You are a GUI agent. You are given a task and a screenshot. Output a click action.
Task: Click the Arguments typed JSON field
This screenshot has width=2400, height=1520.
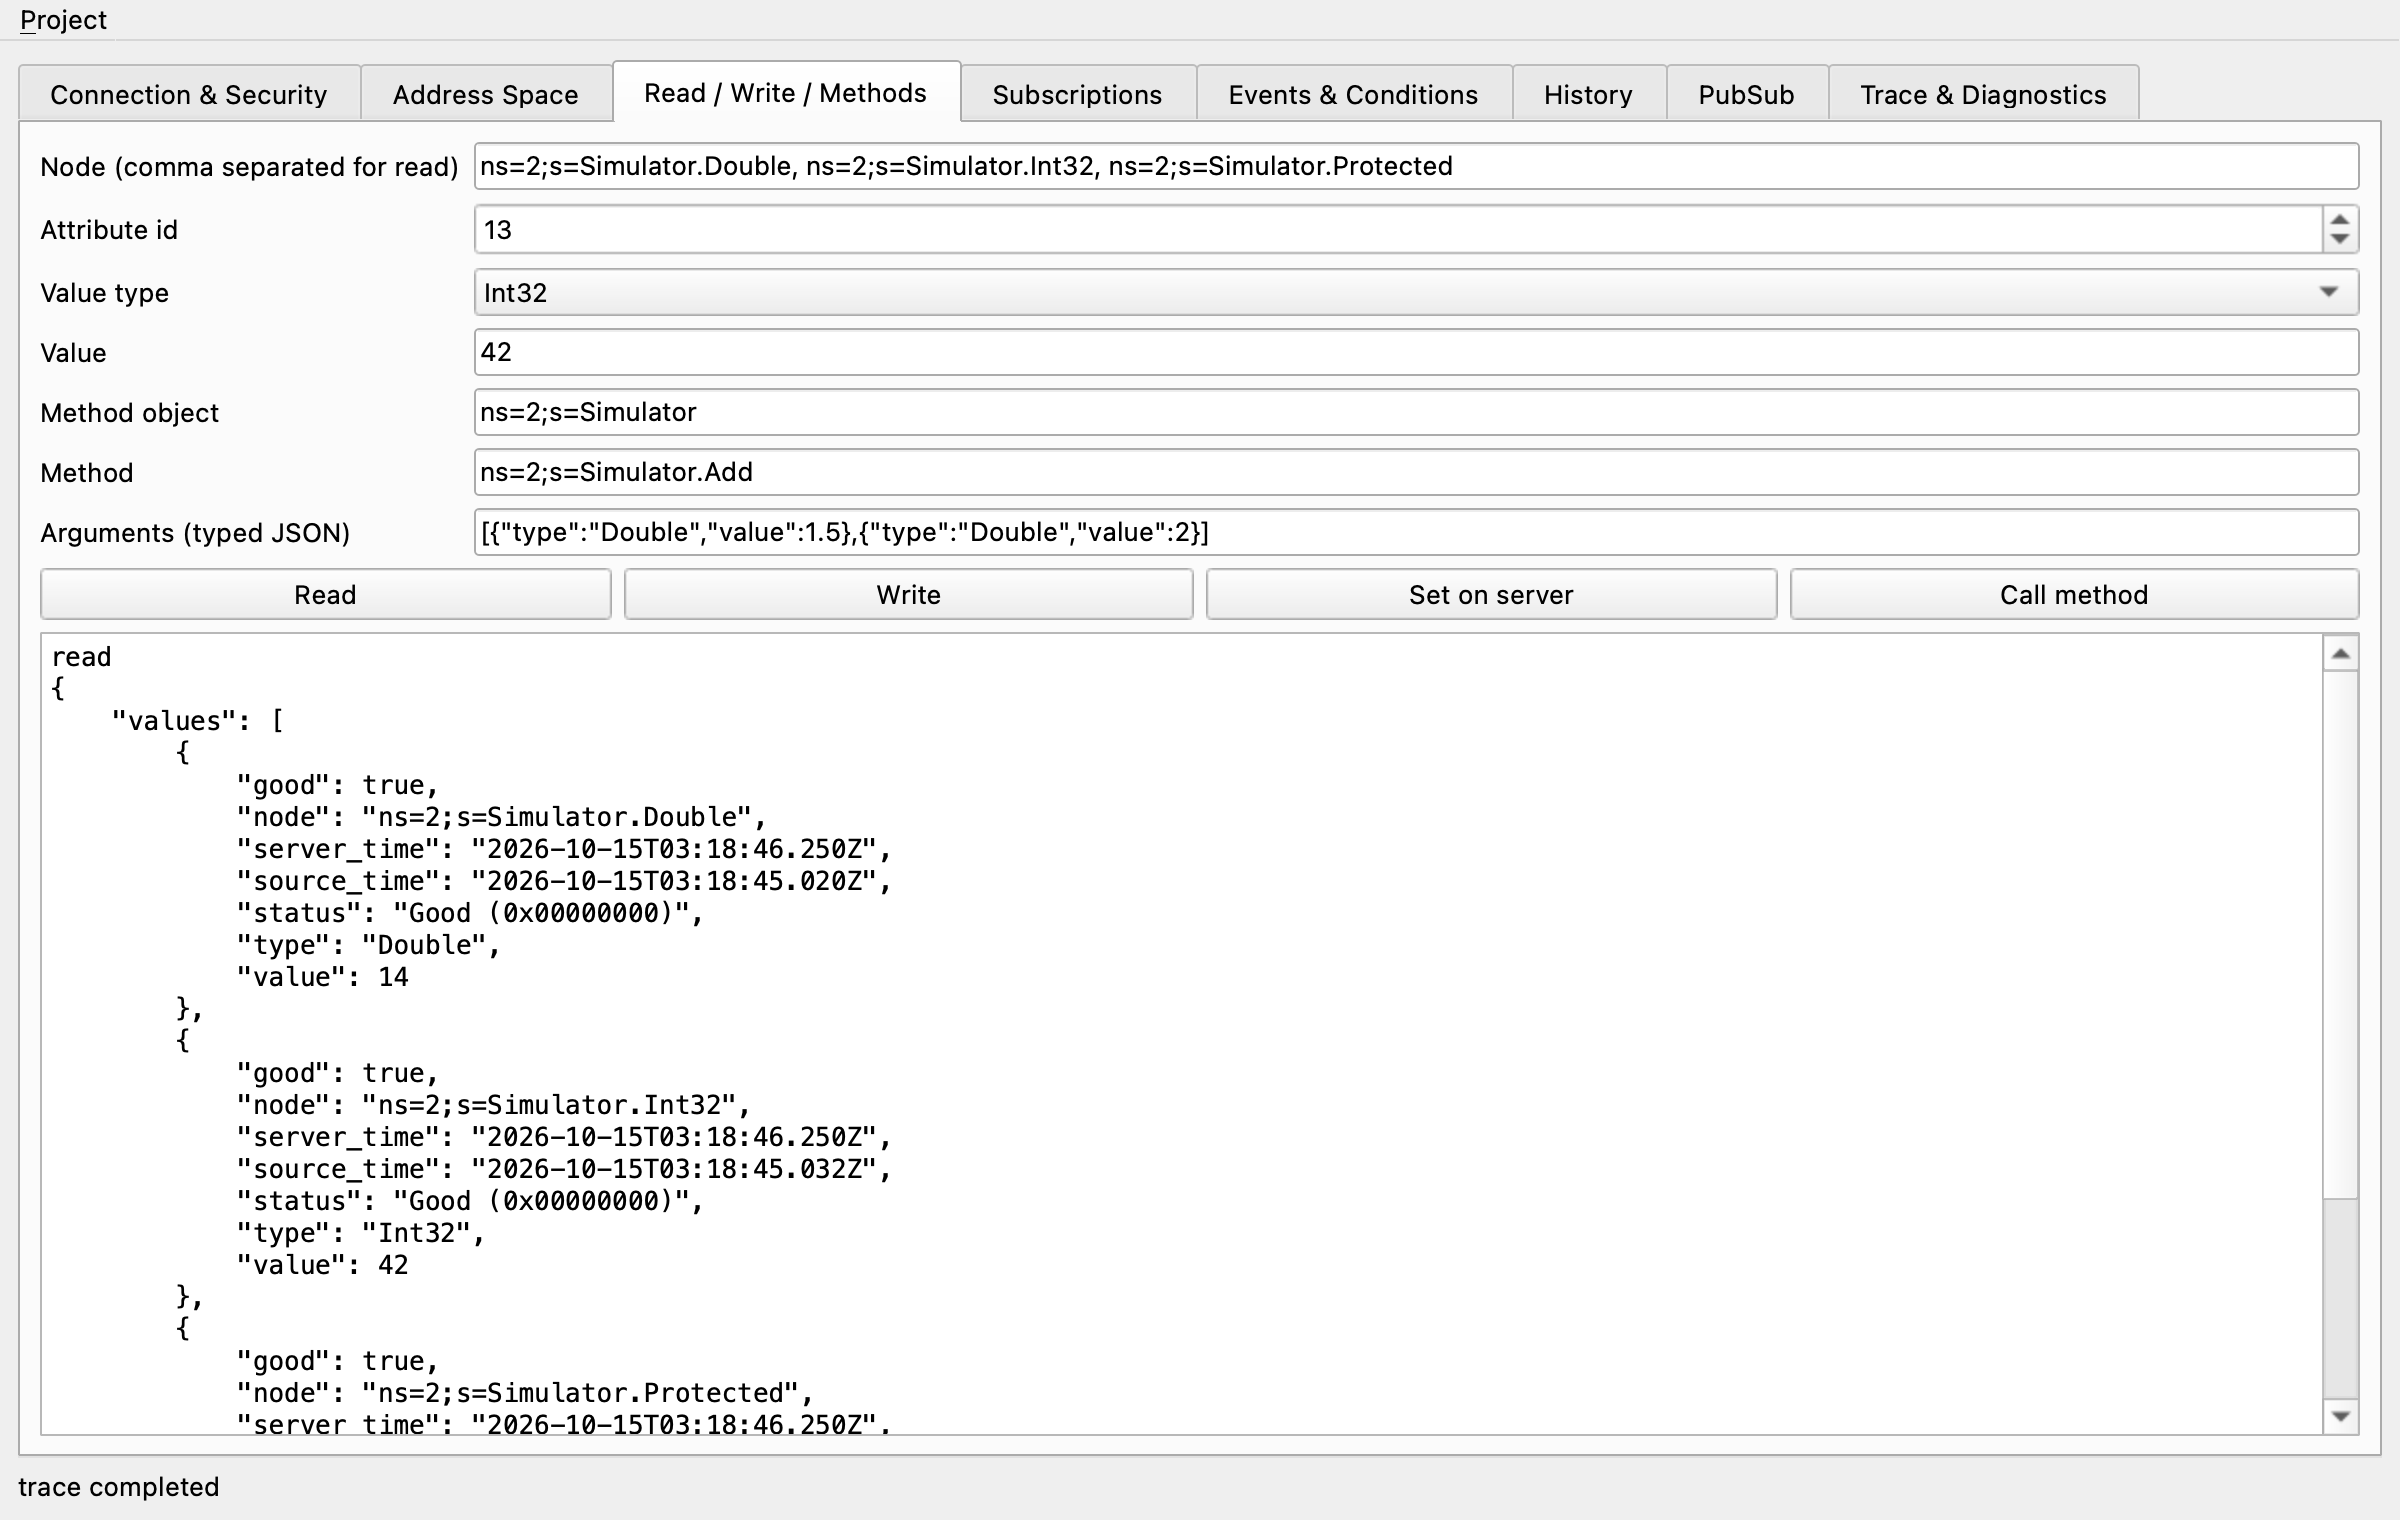1416,532
